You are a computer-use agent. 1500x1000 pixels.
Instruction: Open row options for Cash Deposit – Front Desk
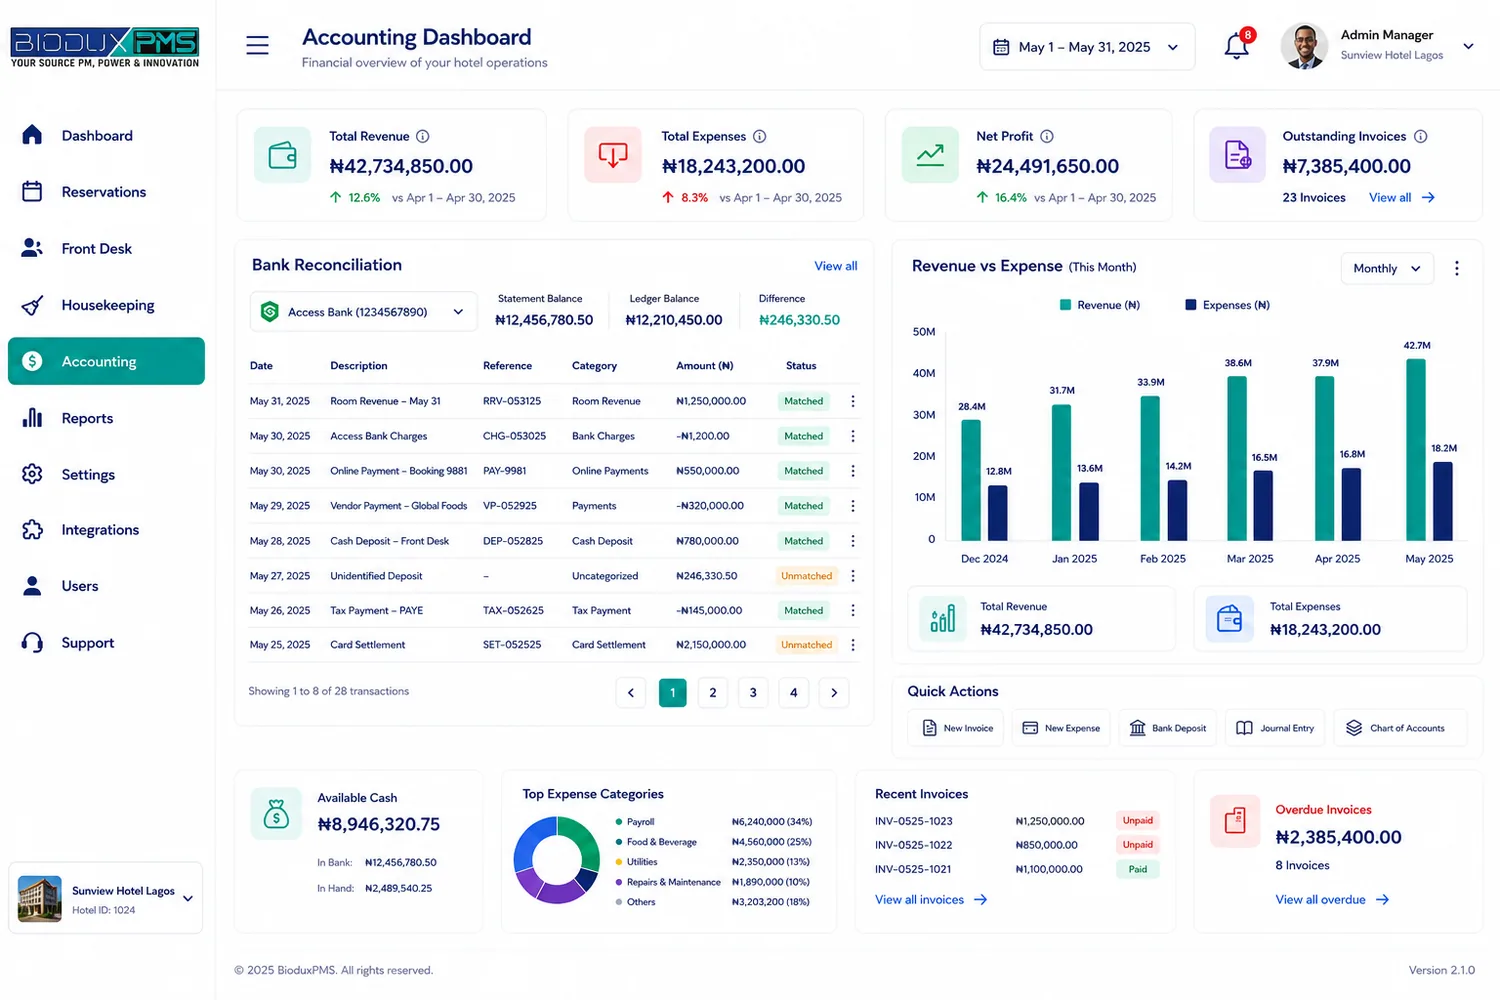(853, 541)
